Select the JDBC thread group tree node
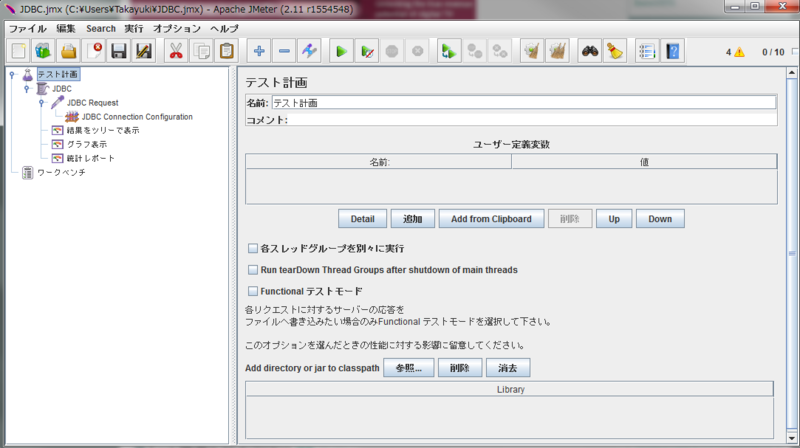The image size is (800, 448). click(62, 89)
